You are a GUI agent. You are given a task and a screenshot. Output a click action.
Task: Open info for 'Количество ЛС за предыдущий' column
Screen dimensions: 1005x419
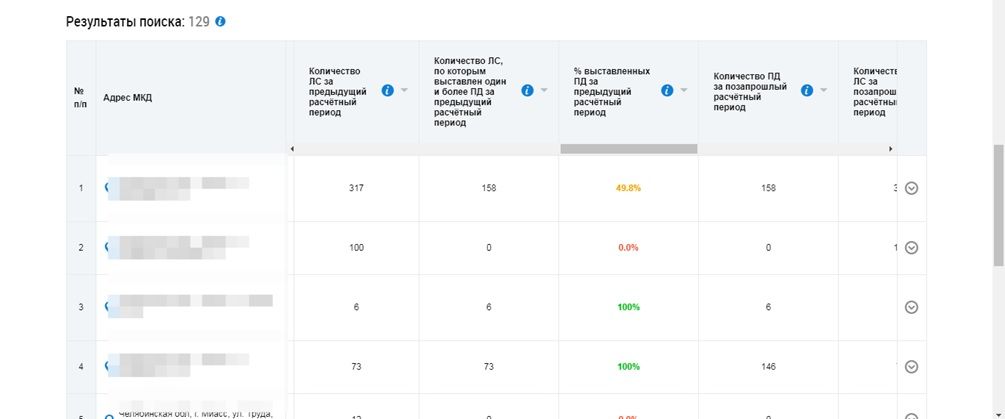point(388,90)
